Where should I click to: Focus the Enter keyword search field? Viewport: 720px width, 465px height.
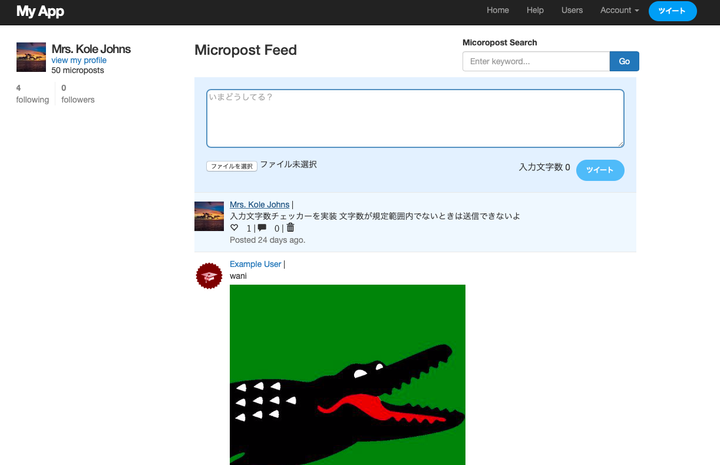click(x=536, y=61)
